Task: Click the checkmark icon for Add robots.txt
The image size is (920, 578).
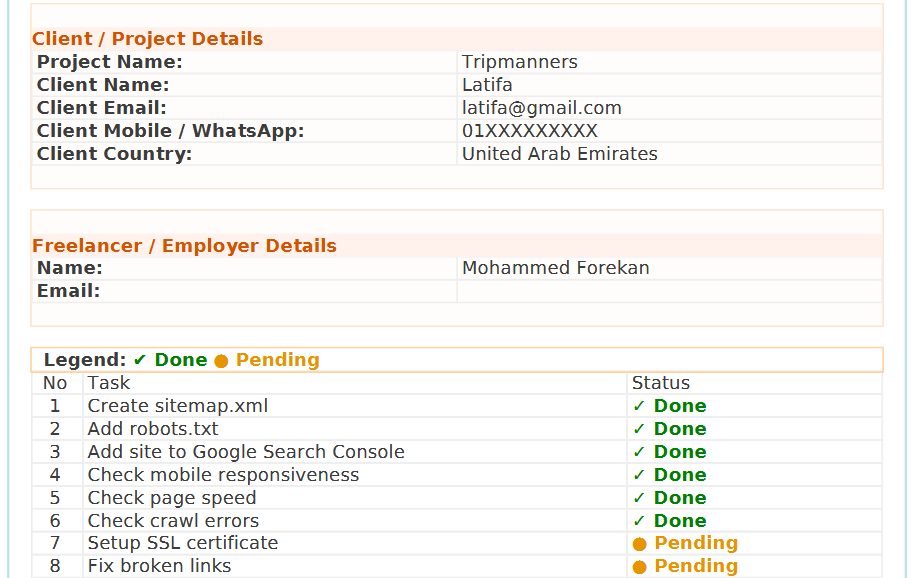Action: pyautogui.click(x=639, y=429)
